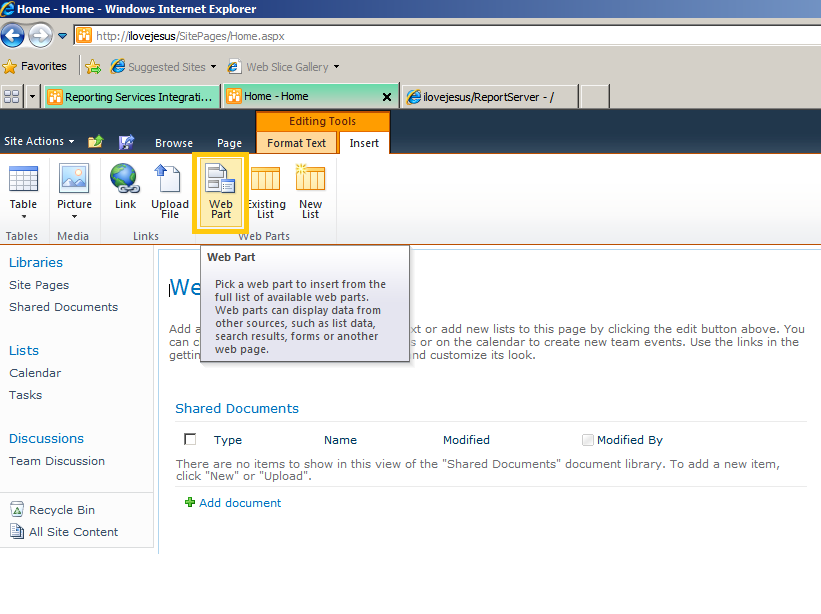Click the Navigate Up folder icon
Image resolution: width=821 pixels, height=614 pixels.
pos(95,141)
